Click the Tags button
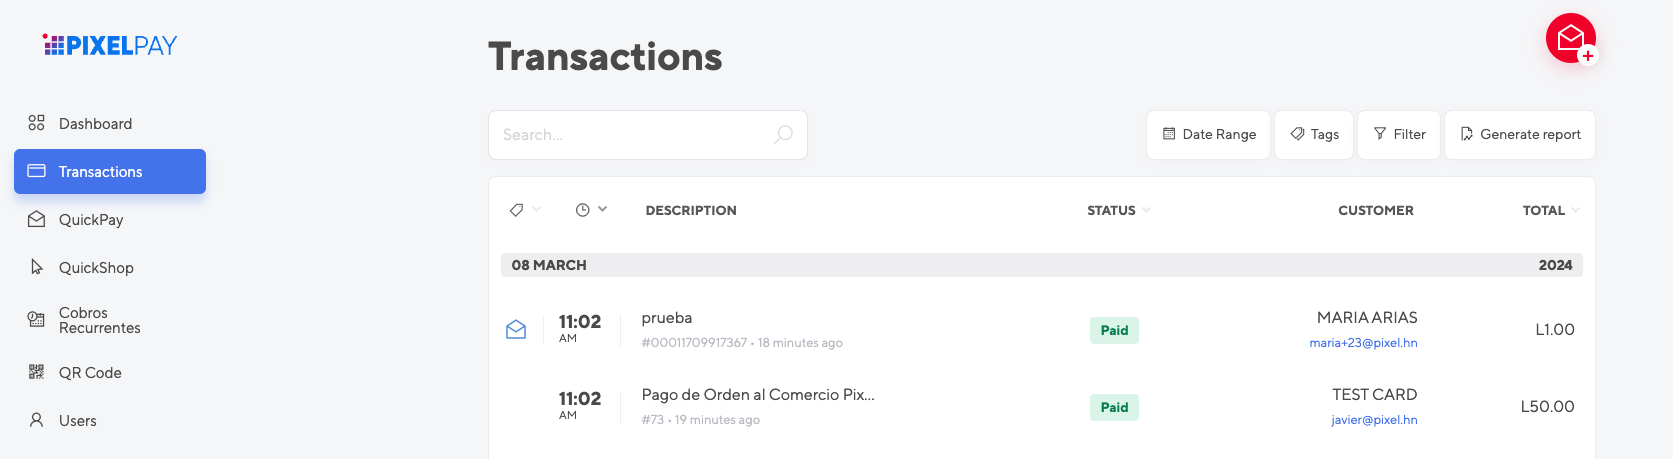 (x=1314, y=134)
